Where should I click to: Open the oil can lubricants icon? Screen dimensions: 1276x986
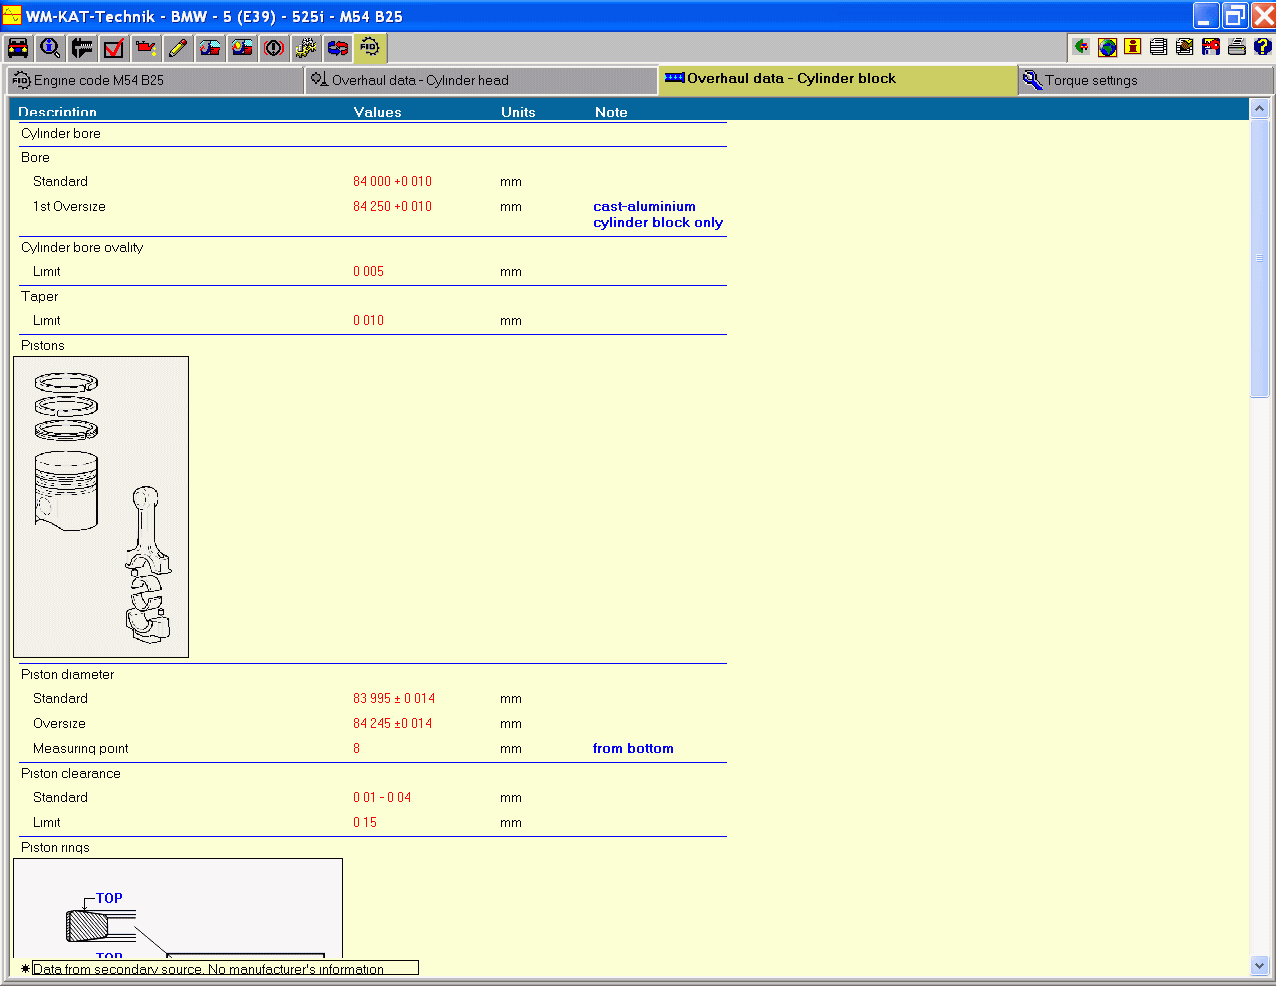tap(146, 48)
